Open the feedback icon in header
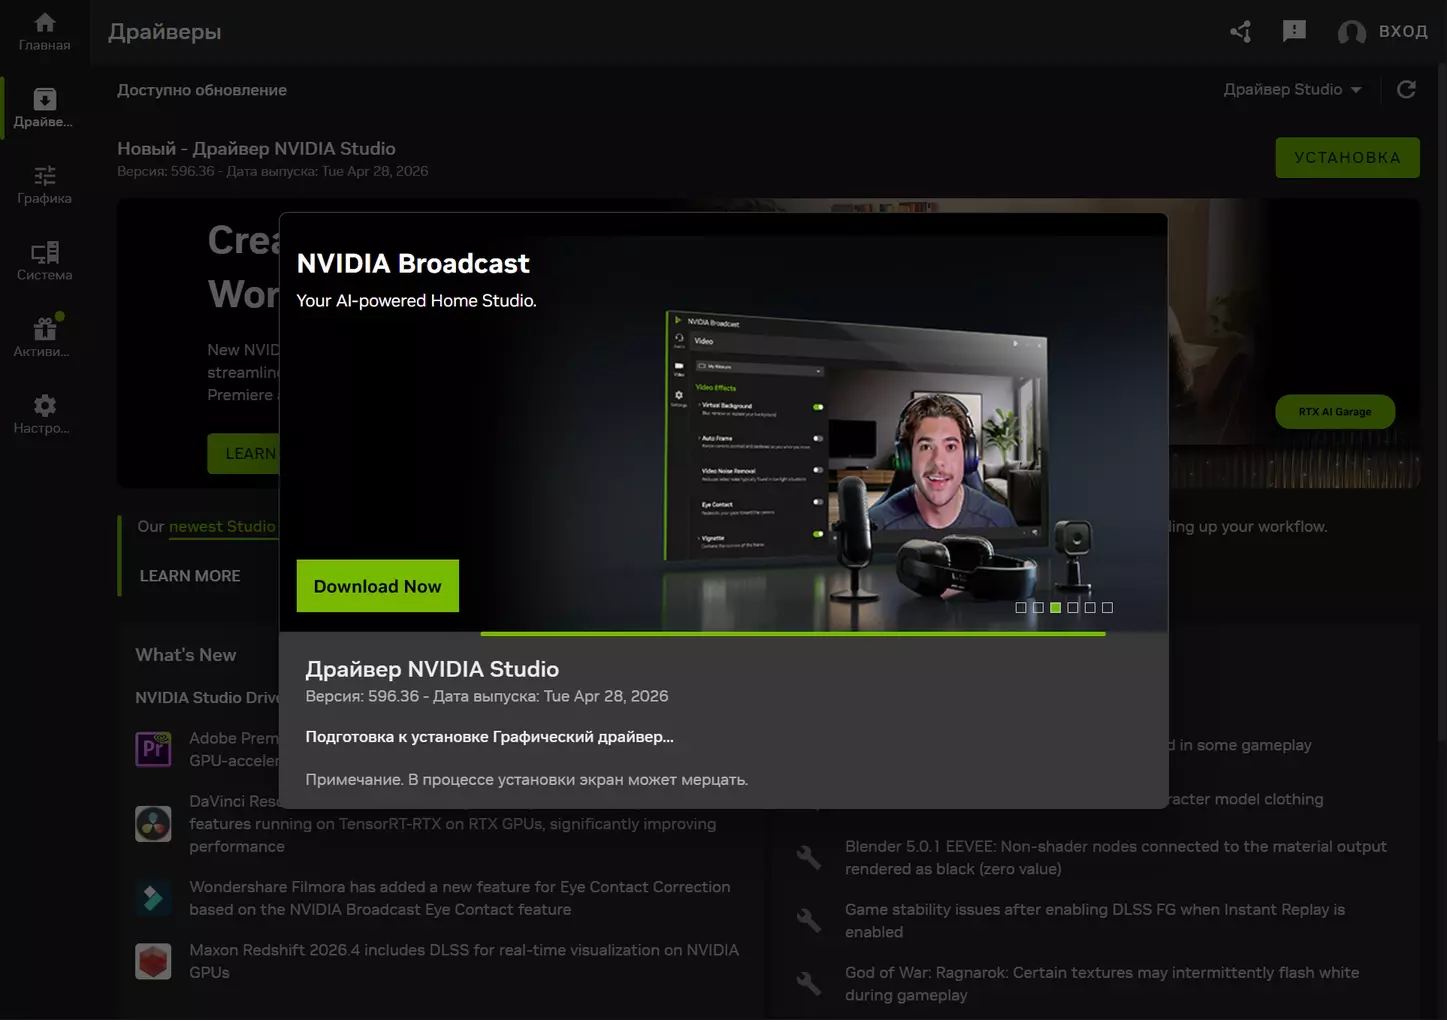The height and width of the screenshot is (1020, 1447). [1294, 32]
